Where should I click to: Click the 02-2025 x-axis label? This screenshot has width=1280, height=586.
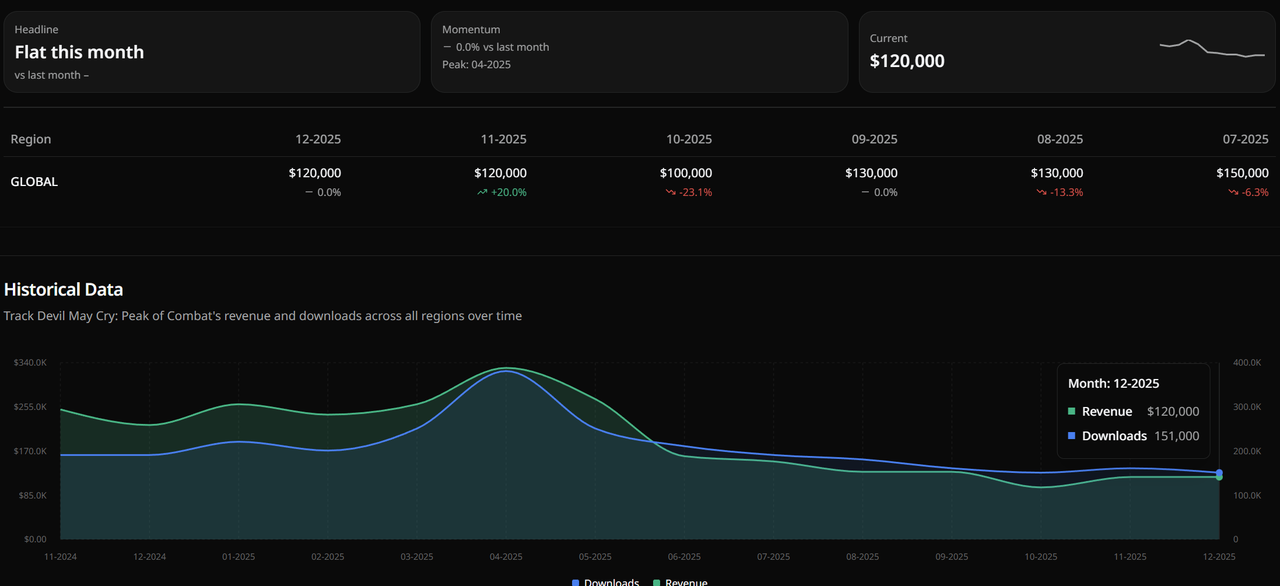point(328,556)
